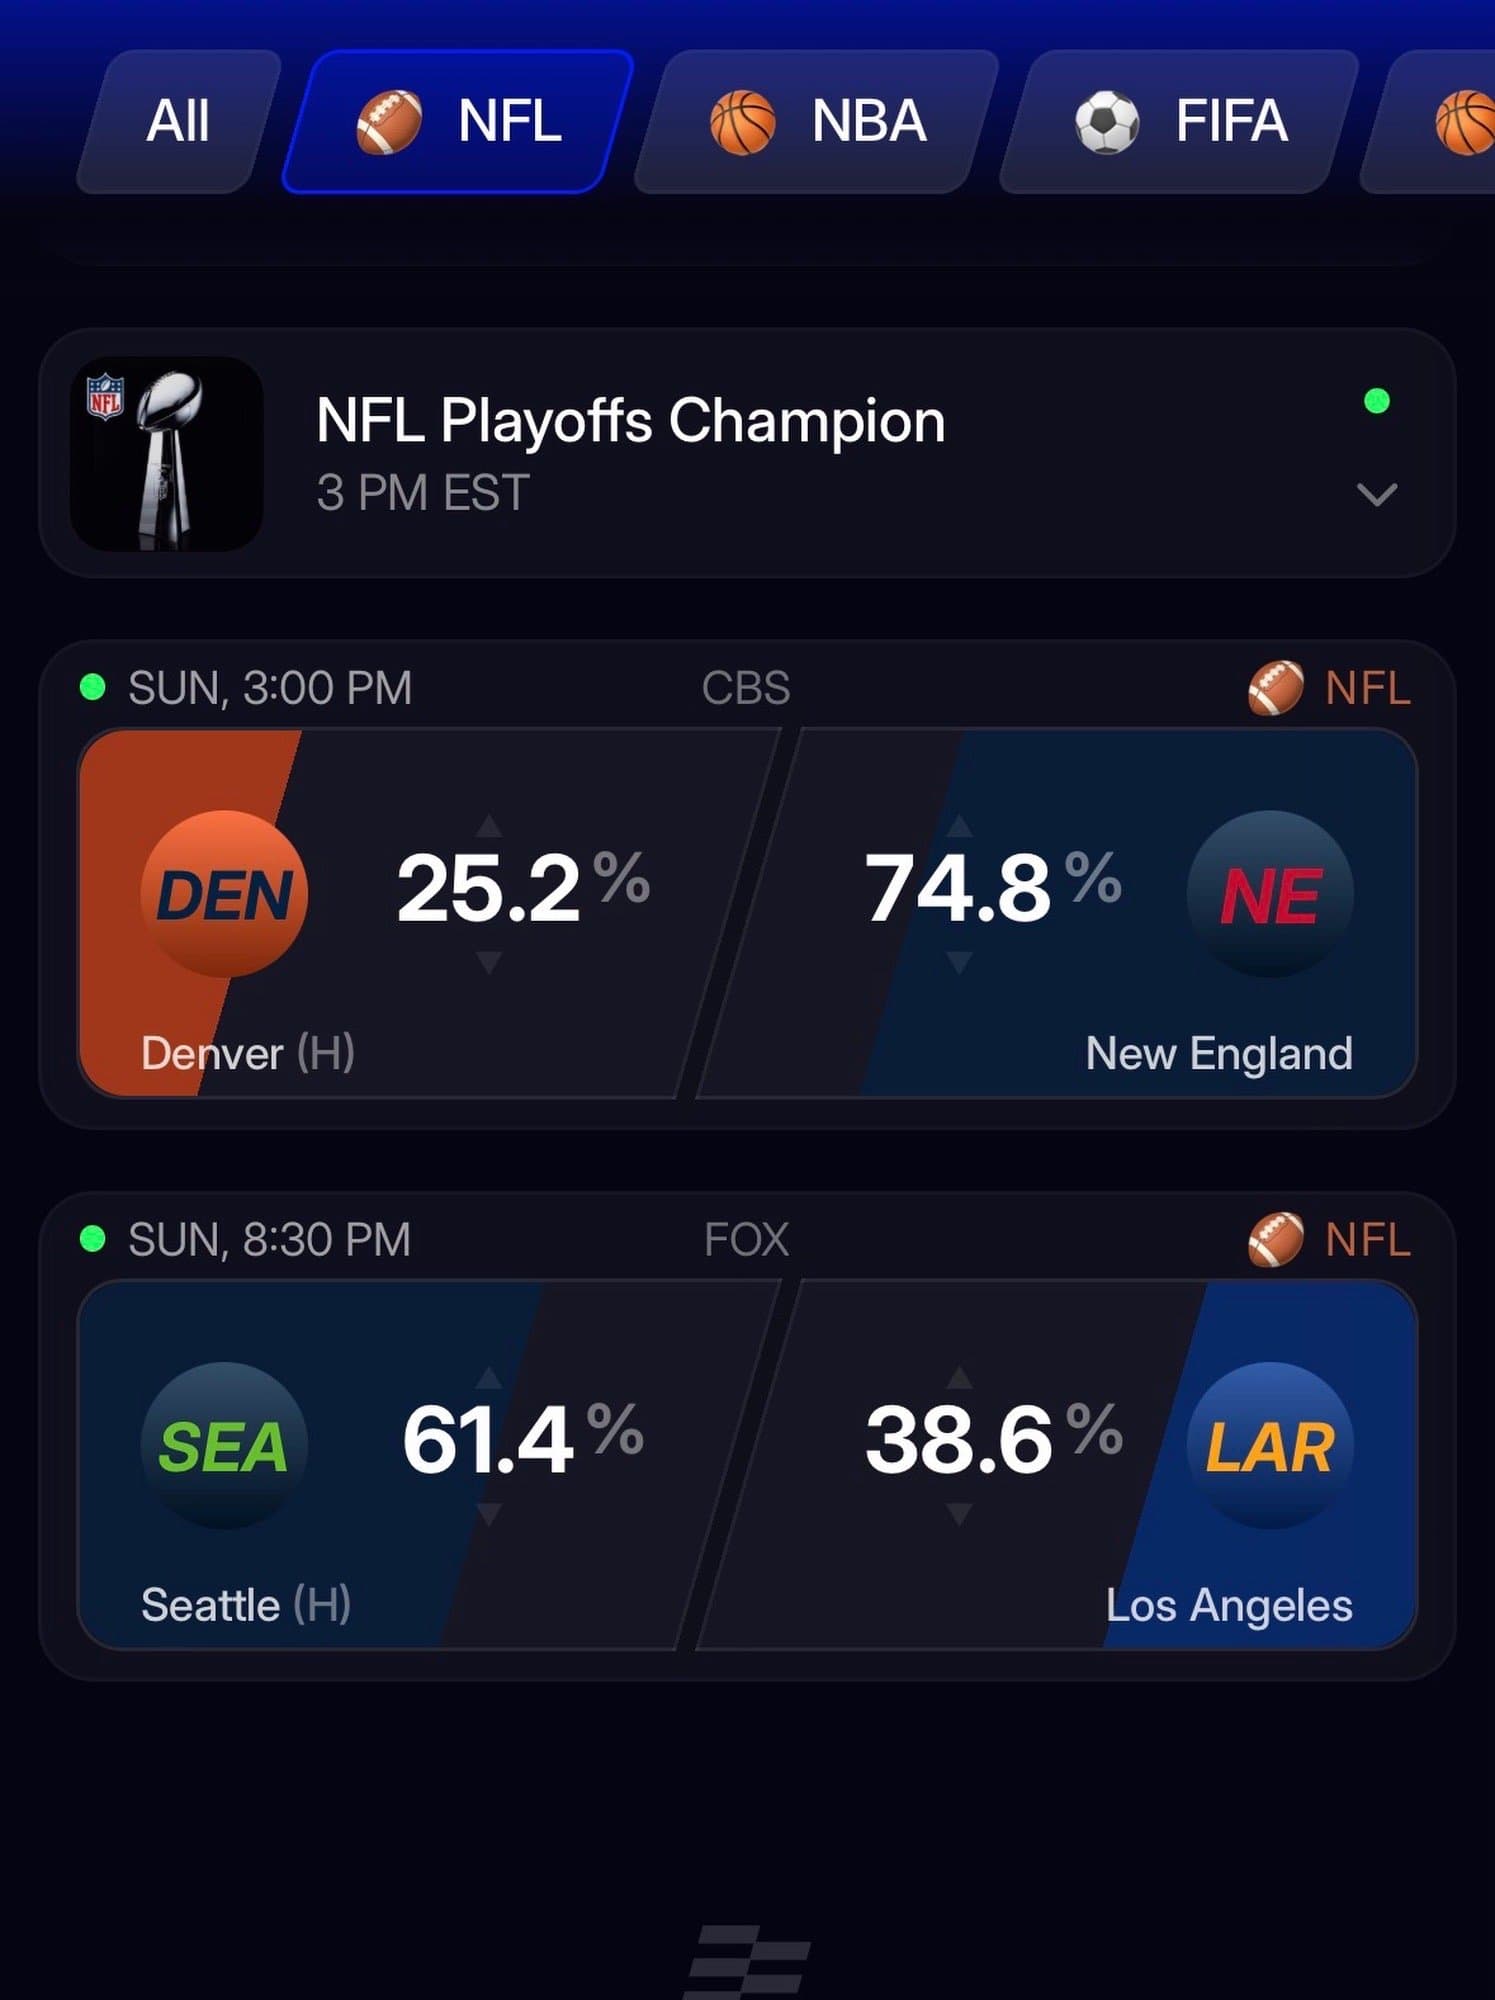Click the DEN team circle badge

[x=224, y=893]
